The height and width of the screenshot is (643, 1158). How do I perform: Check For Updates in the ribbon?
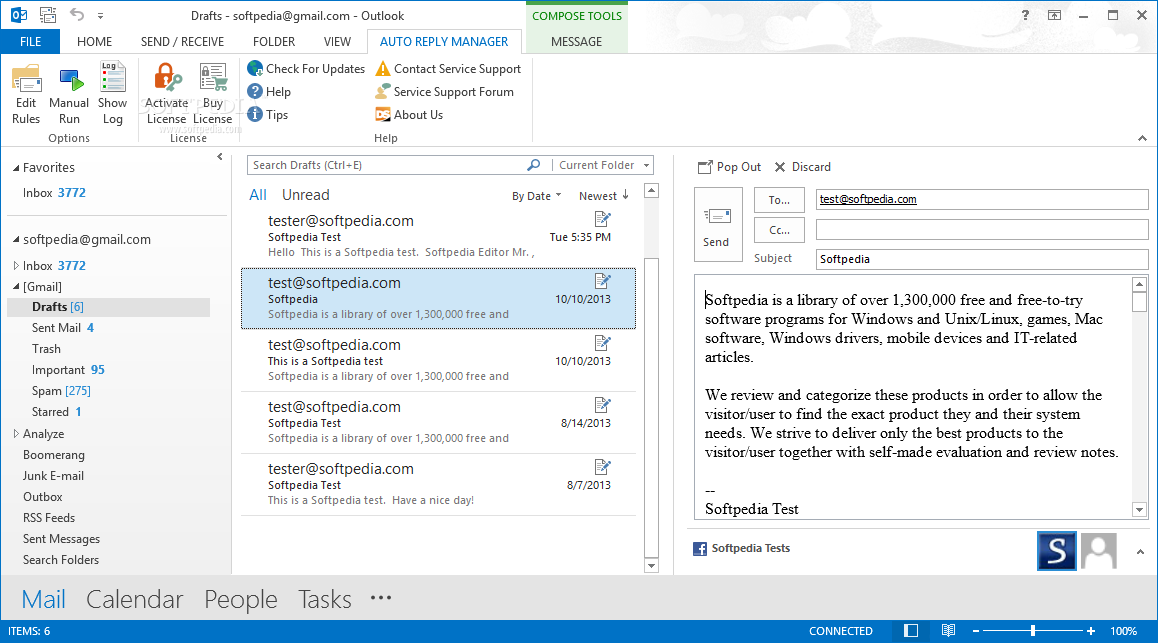click(306, 69)
